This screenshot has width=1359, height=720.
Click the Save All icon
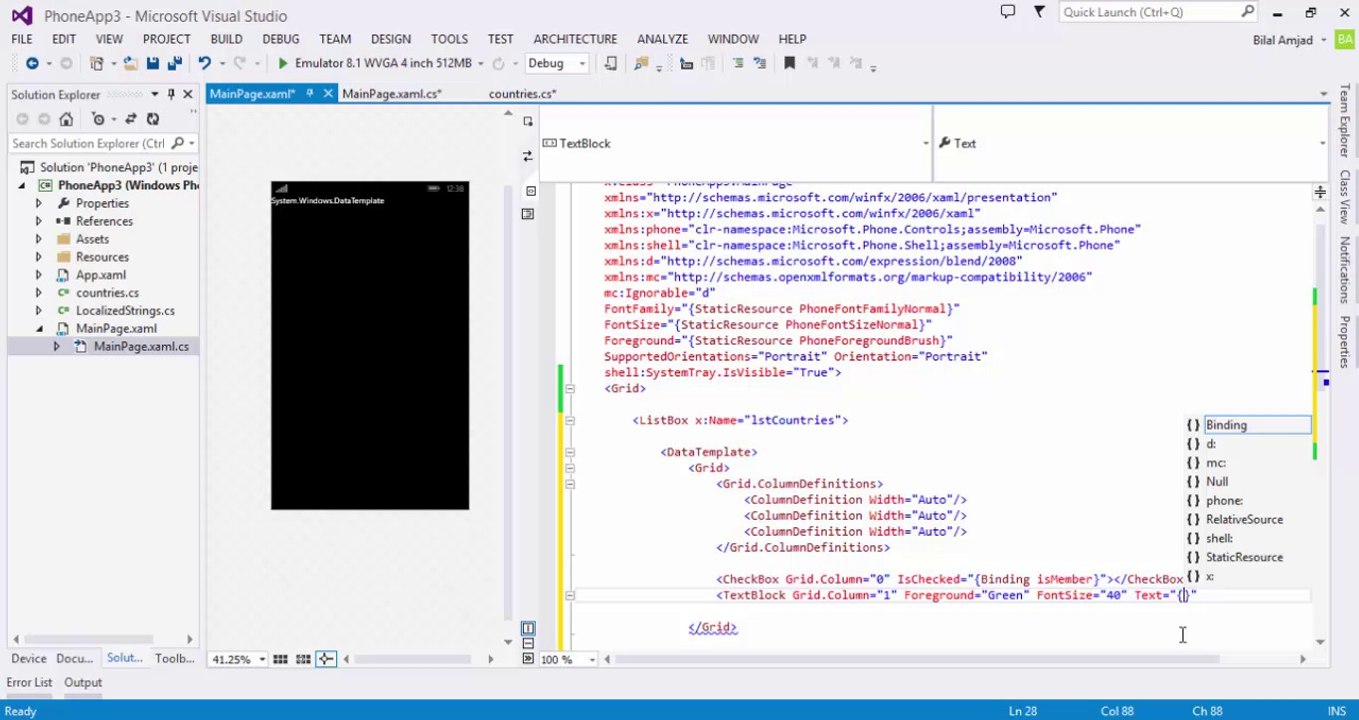click(x=174, y=63)
